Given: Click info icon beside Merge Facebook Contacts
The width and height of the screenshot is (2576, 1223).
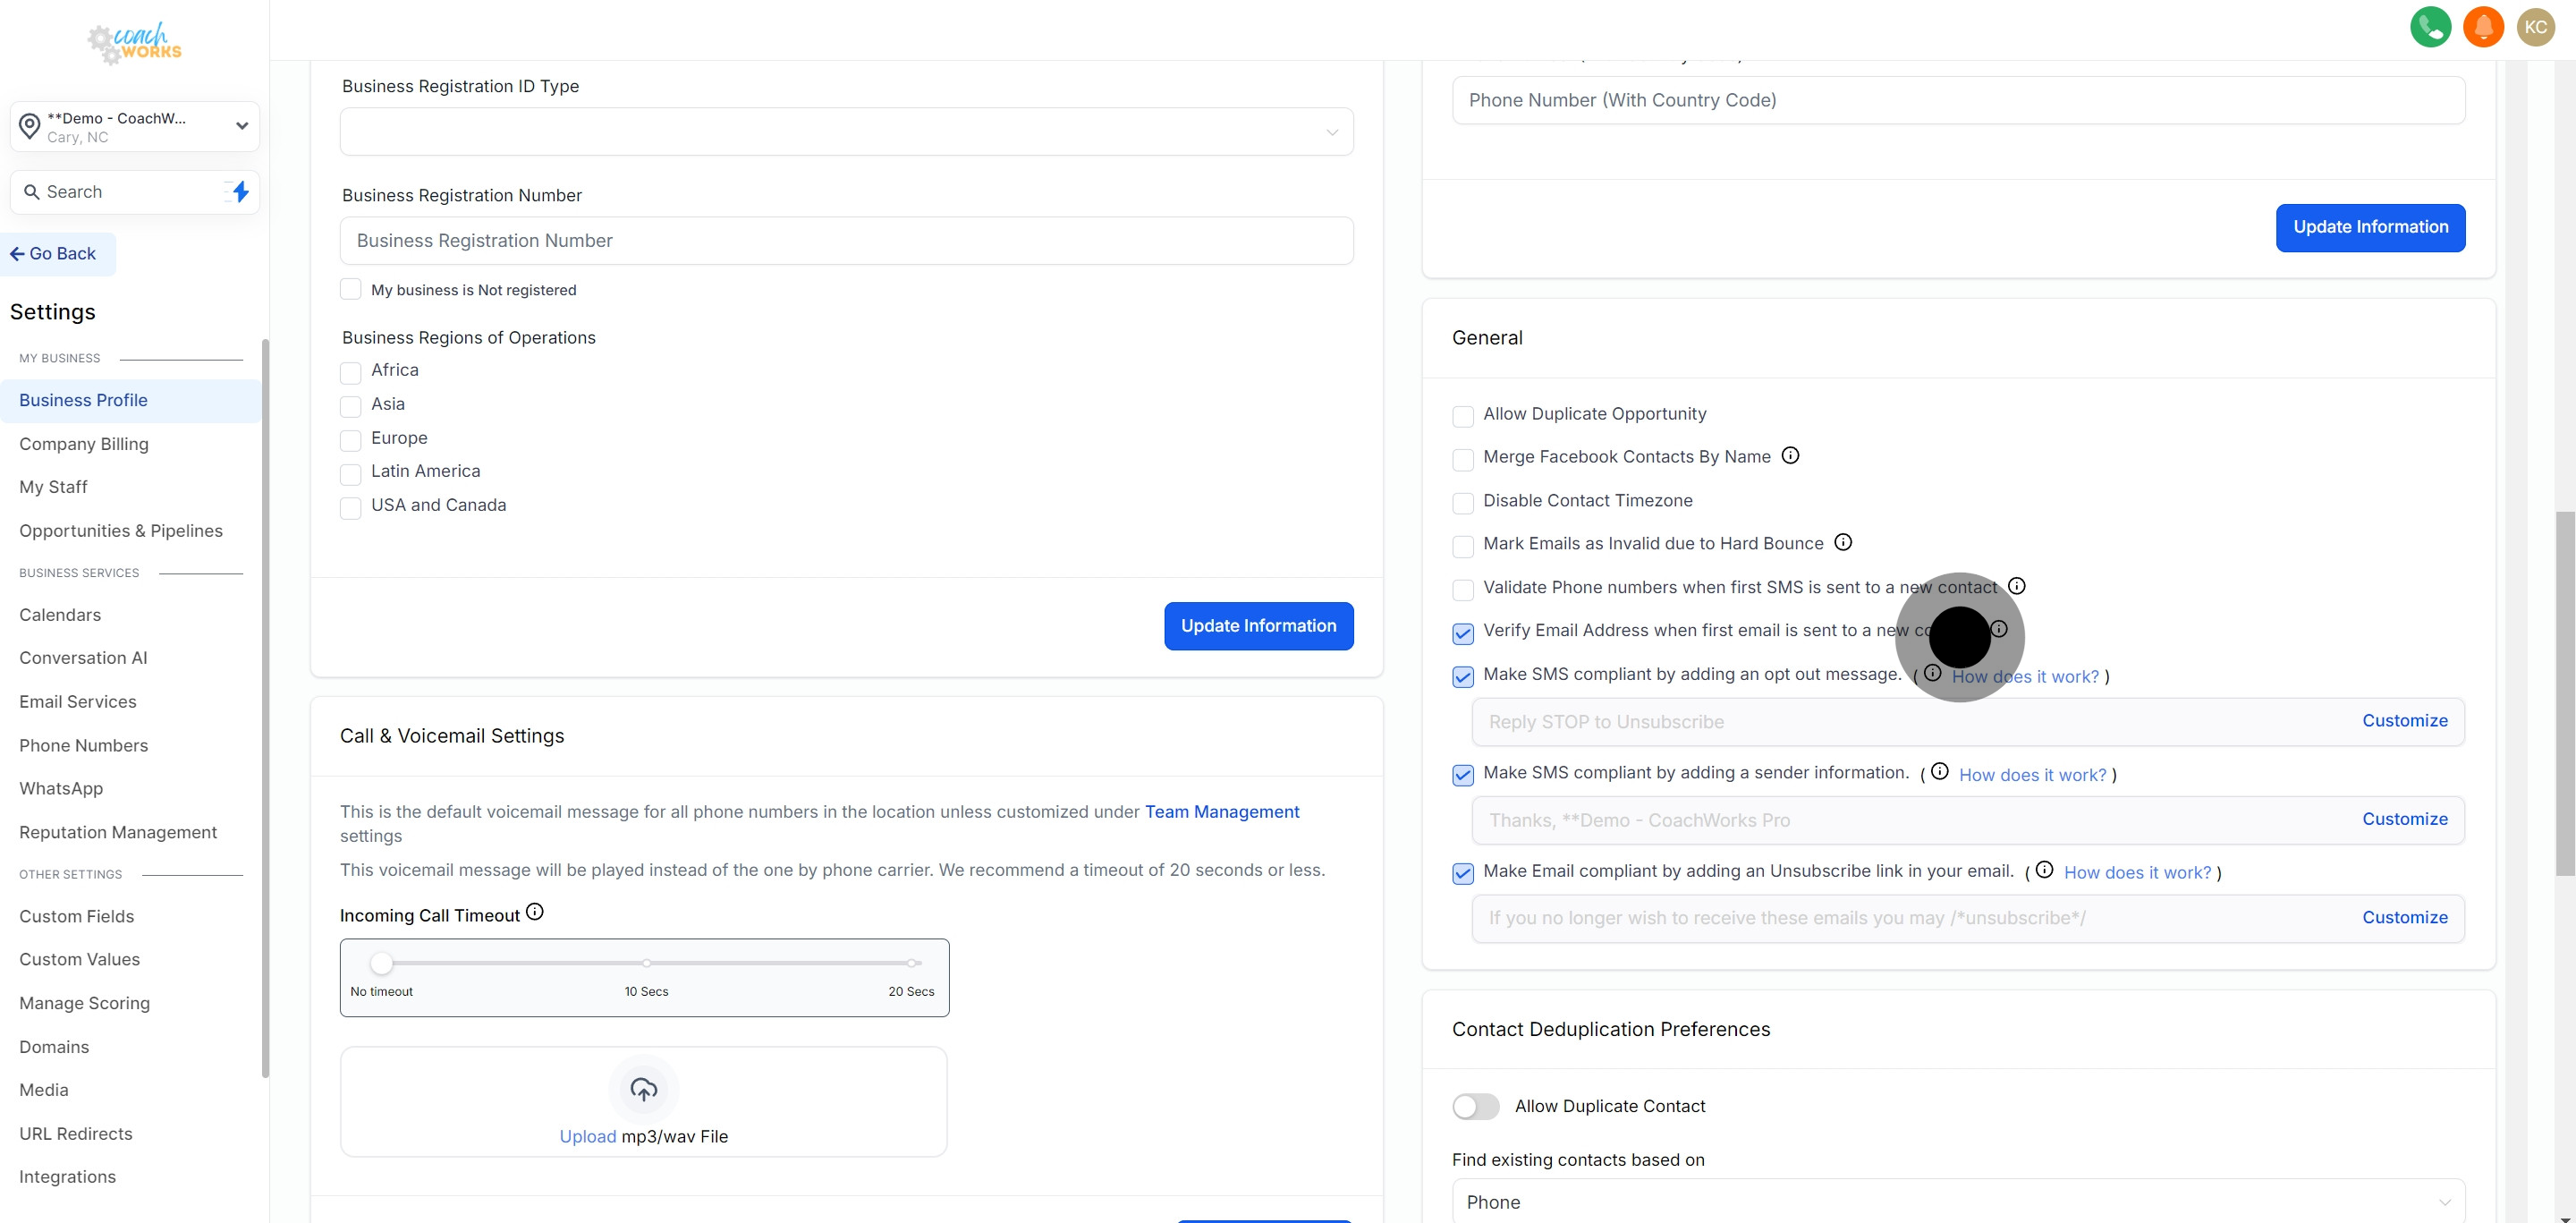Looking at the screenshot, I should tap(1790, 456).
